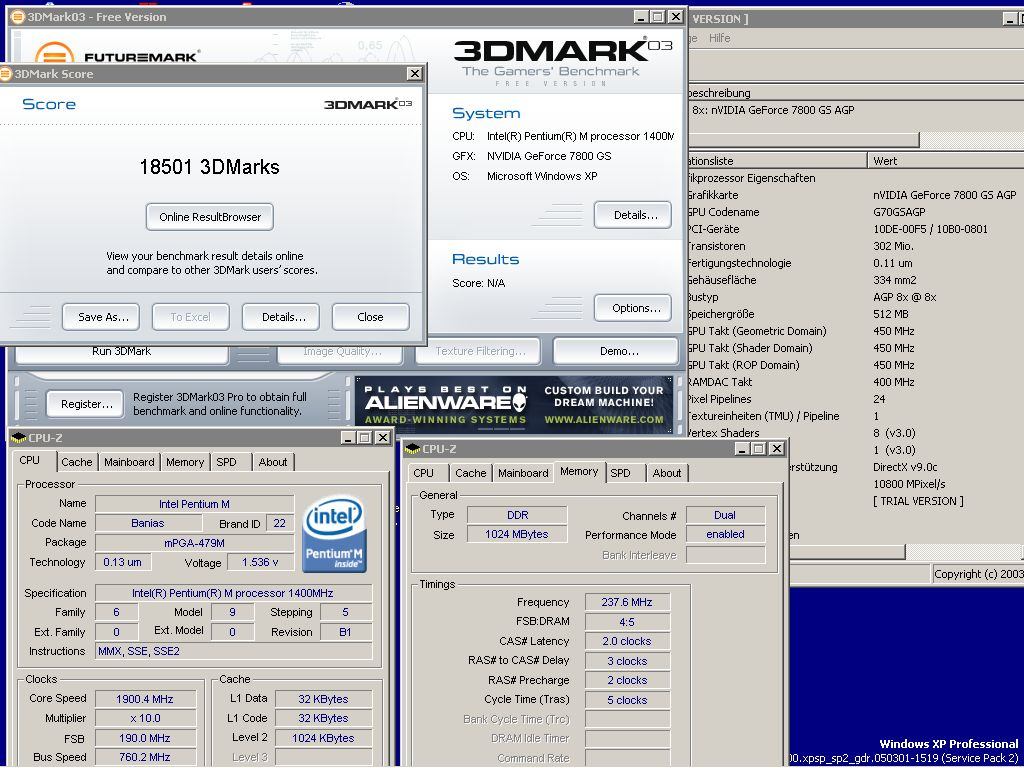Screen dimensions: 1024x768
Task: Click the Voltage 1.536 v field
Action: (x=260, y=562)
